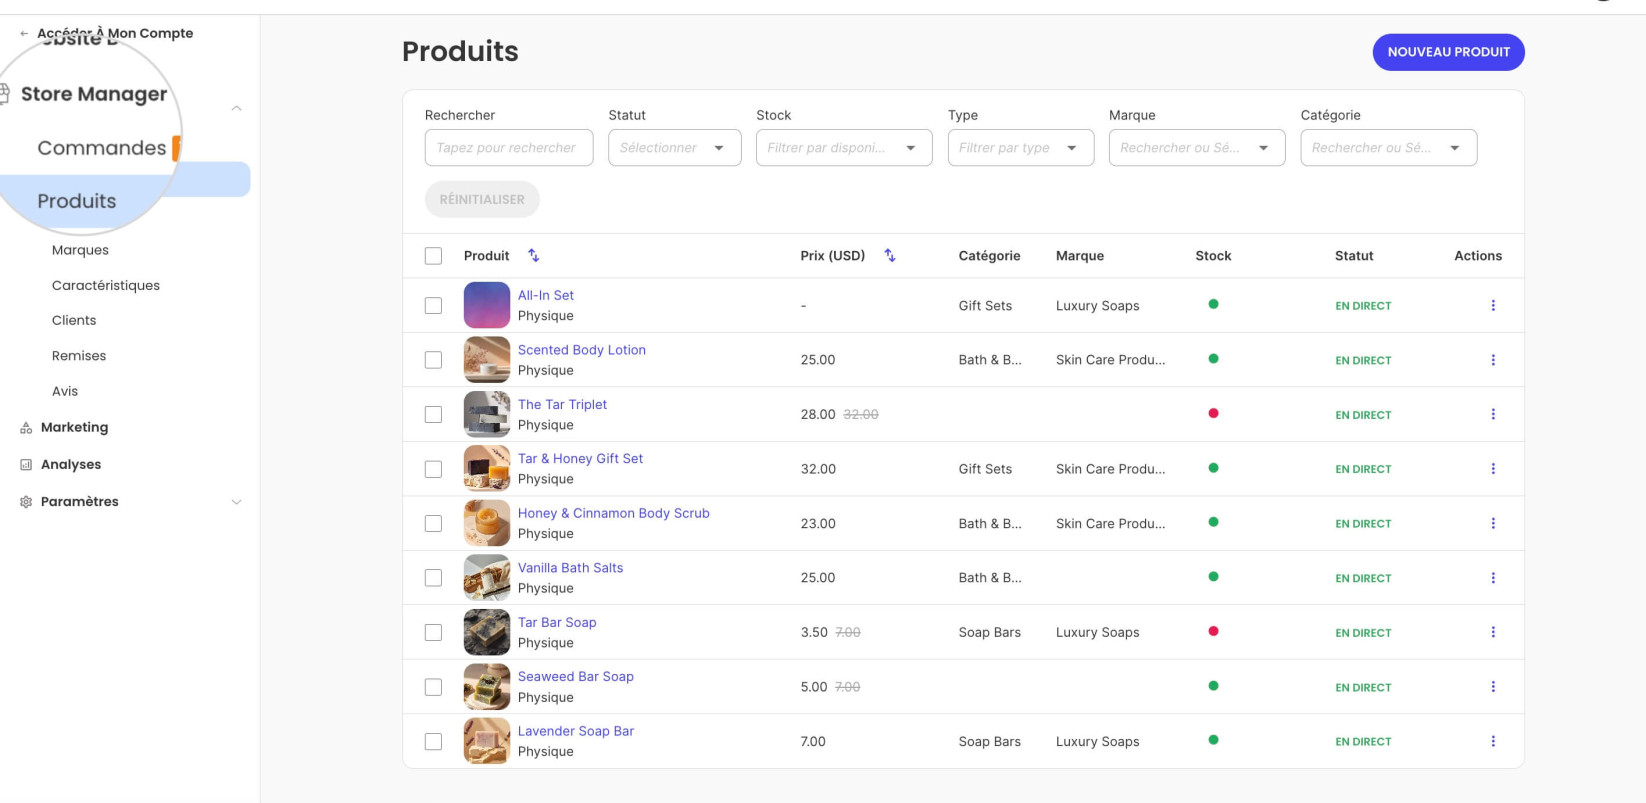The width and height of the screenshot is (1646, 803).
Task: Click the Vanilla Bath Salts thumbnail image
Action: point(487,578)
